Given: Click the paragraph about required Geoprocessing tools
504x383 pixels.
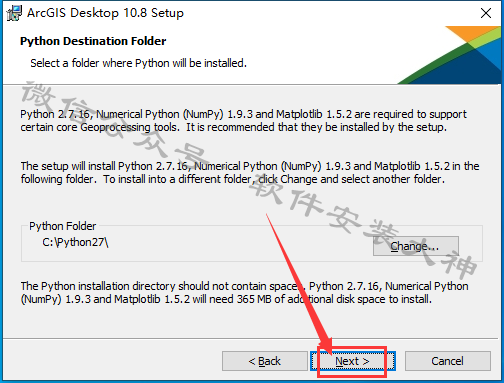Looking at the screenshot, I should (243, 121).
